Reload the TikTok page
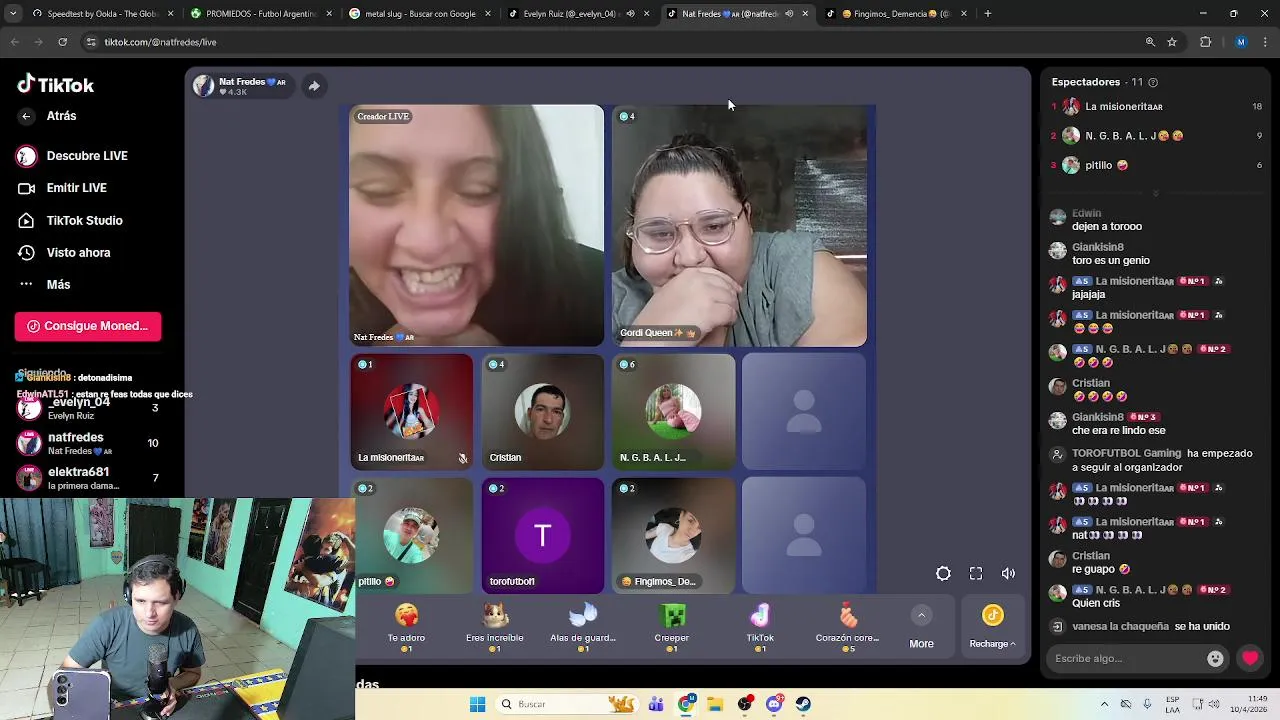Screen dimensions: 1280x720 [62, 42]
